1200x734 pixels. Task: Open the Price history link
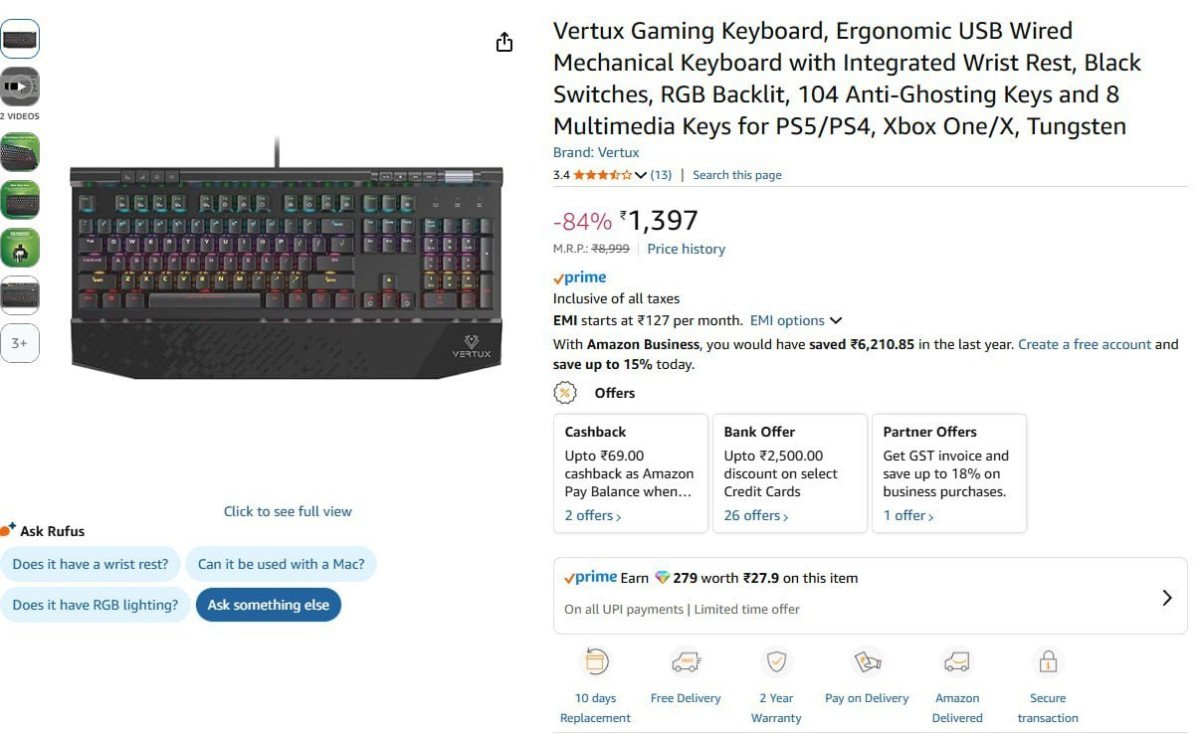[686, 249]
